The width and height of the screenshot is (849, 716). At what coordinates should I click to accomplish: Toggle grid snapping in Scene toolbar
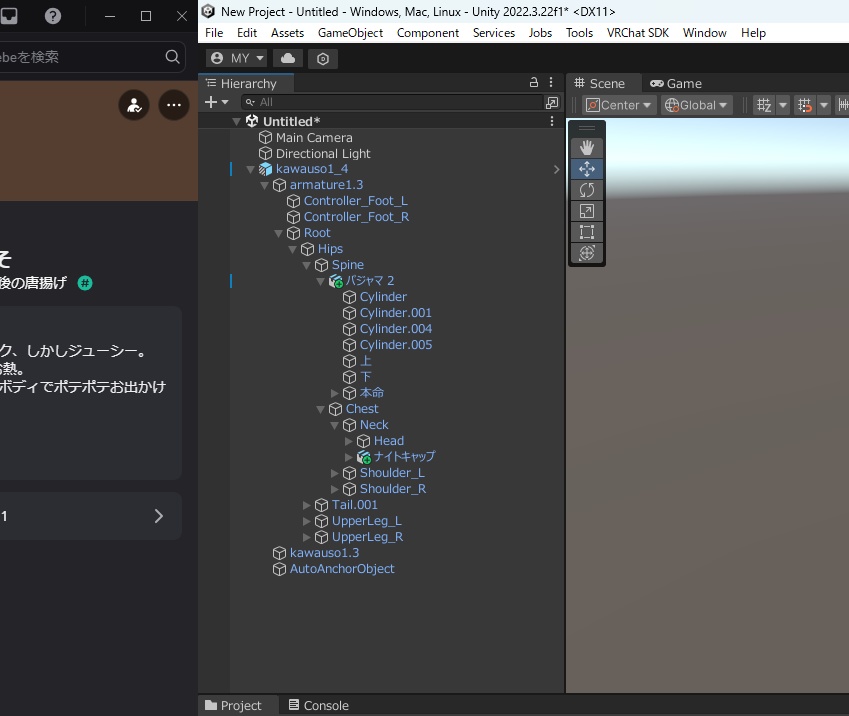[x=805, y=105]
